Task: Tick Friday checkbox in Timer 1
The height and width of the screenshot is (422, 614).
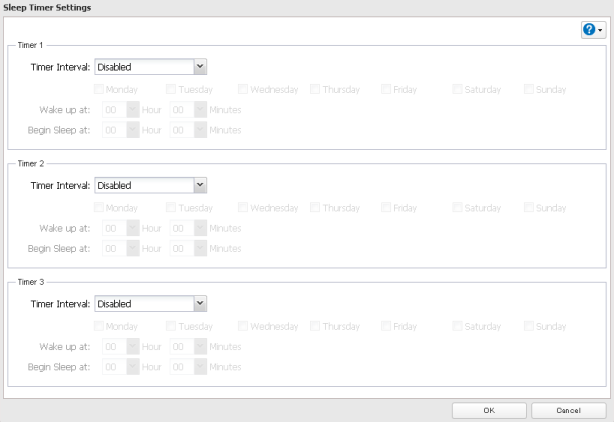Action: [x=386, y=89]
